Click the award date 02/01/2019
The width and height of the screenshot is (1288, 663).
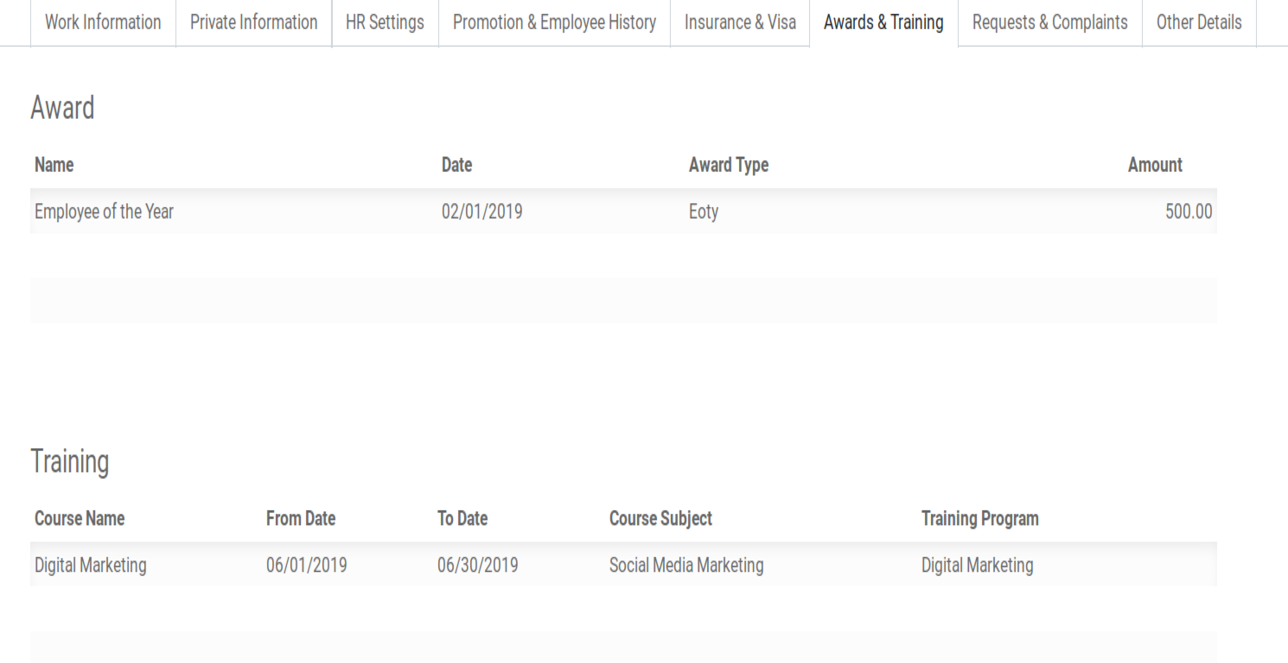(x=482, y=212)
